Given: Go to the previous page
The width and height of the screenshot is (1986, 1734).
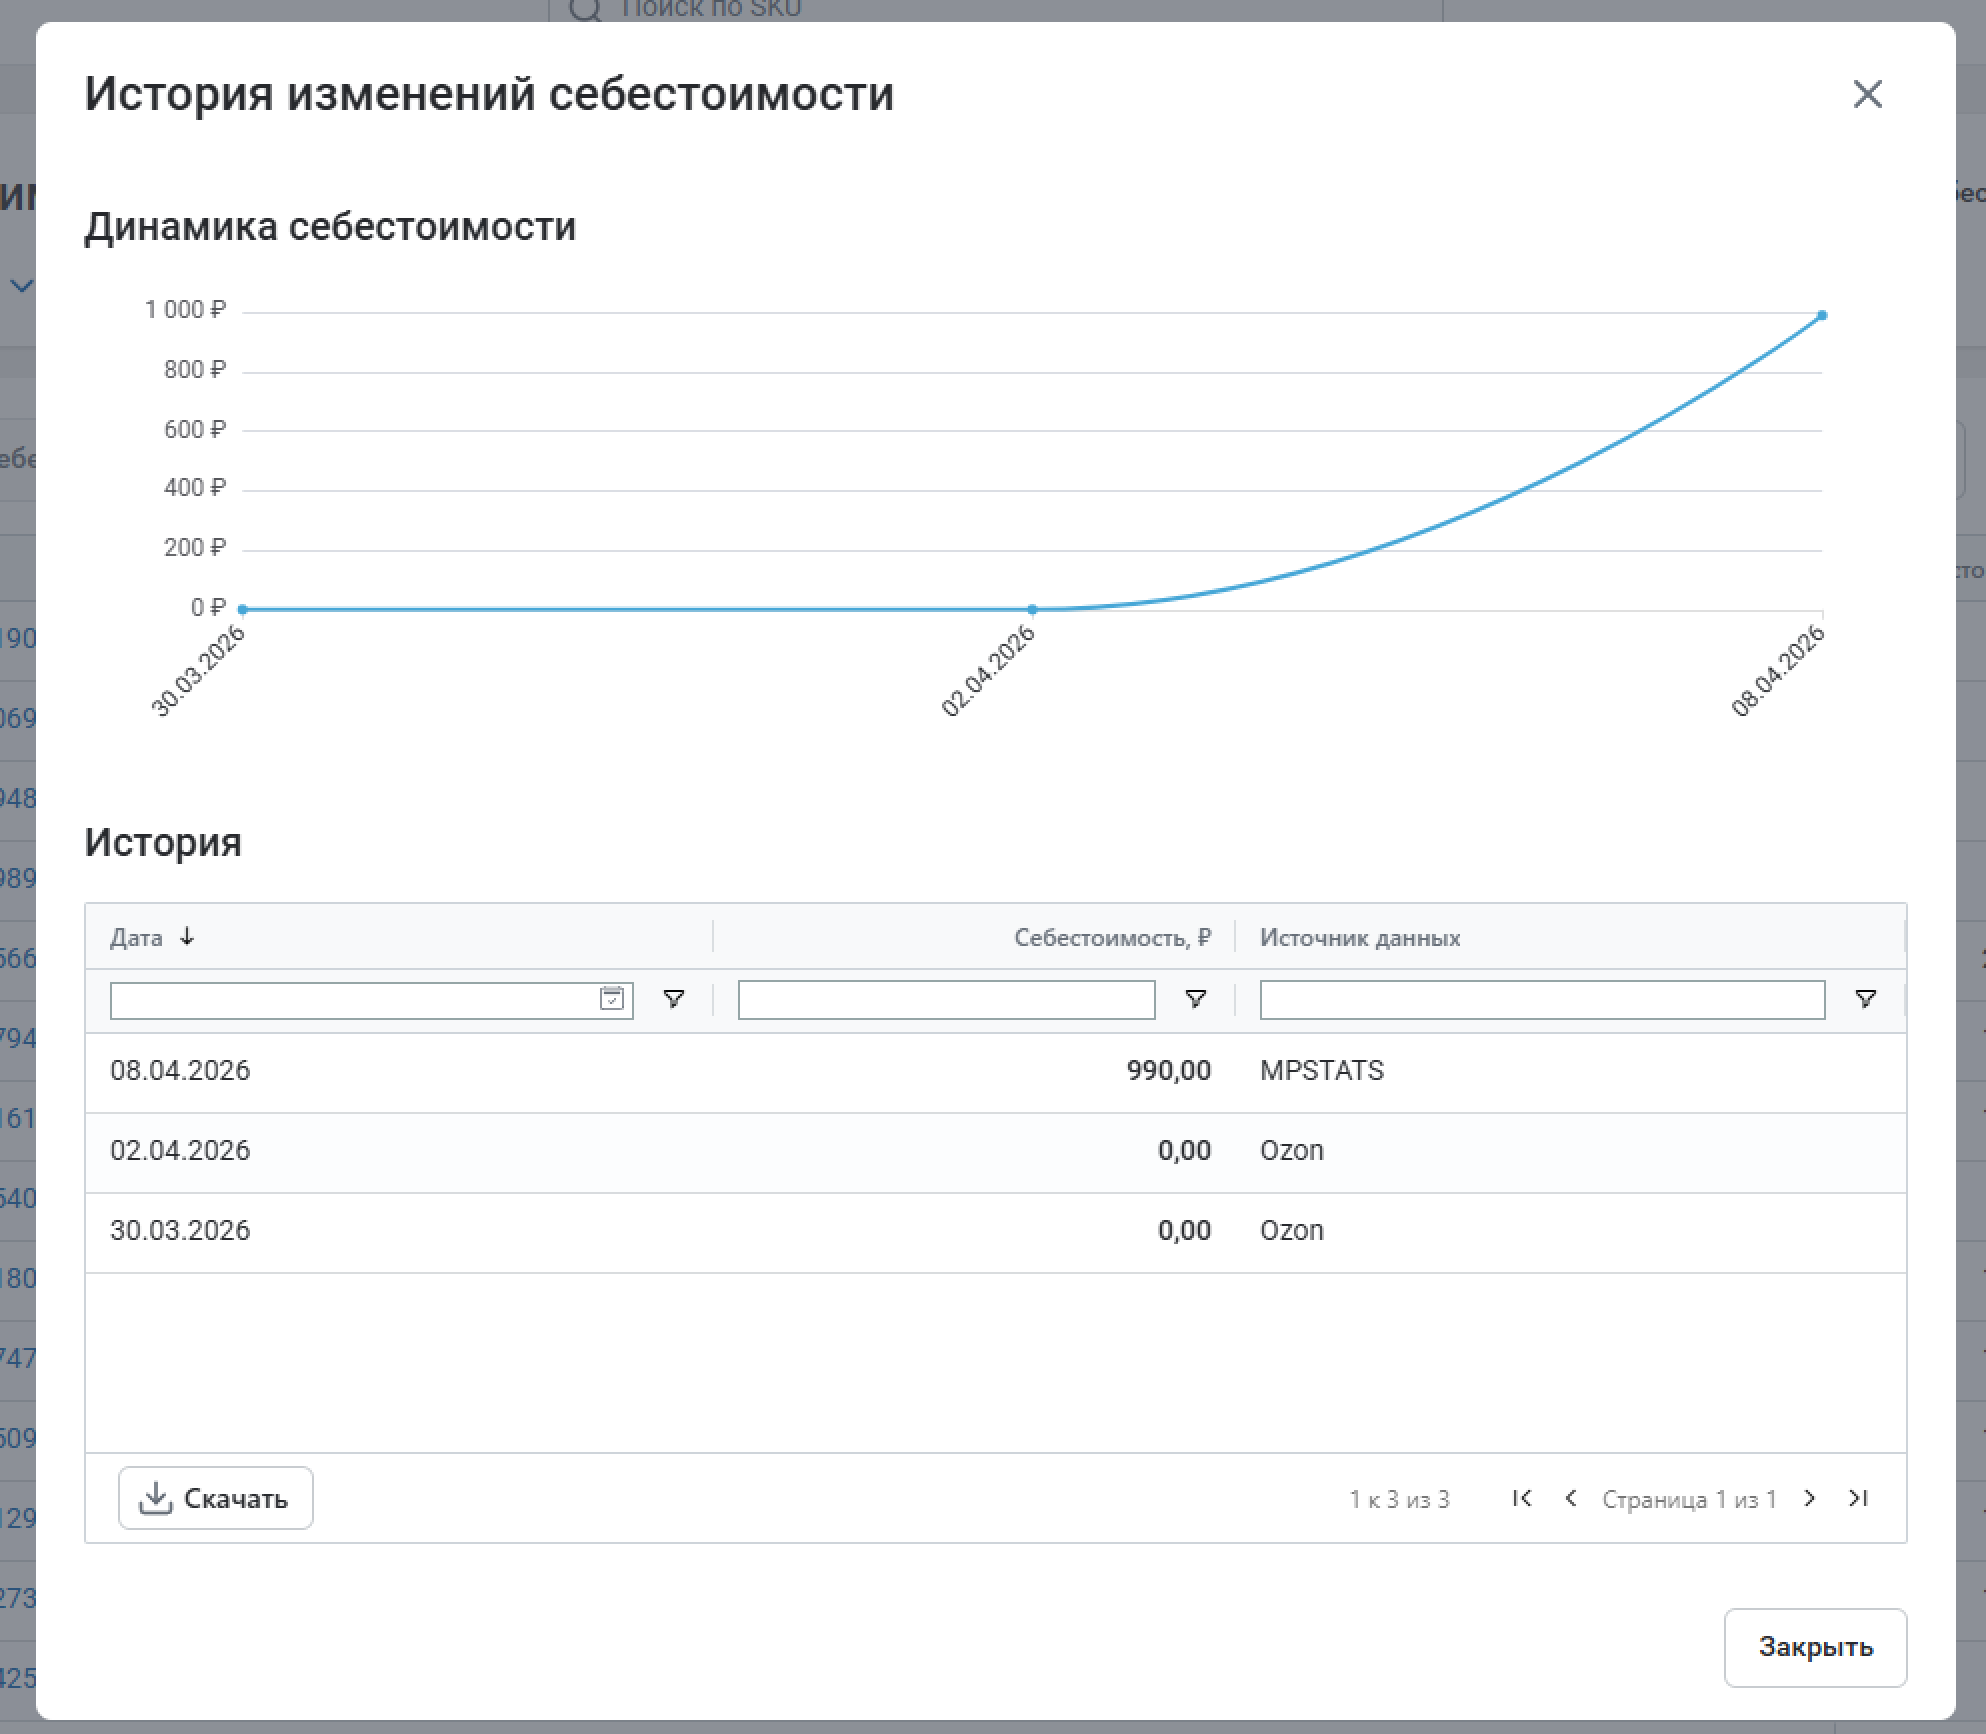Looking at the screenshot, I should click(1571, 1498).
